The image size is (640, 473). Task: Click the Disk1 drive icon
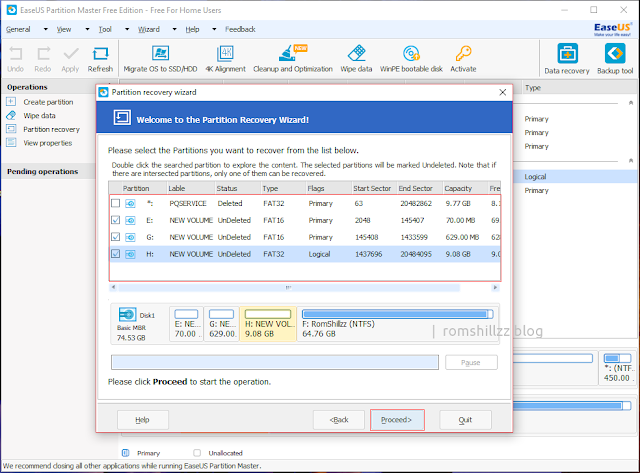127,315
